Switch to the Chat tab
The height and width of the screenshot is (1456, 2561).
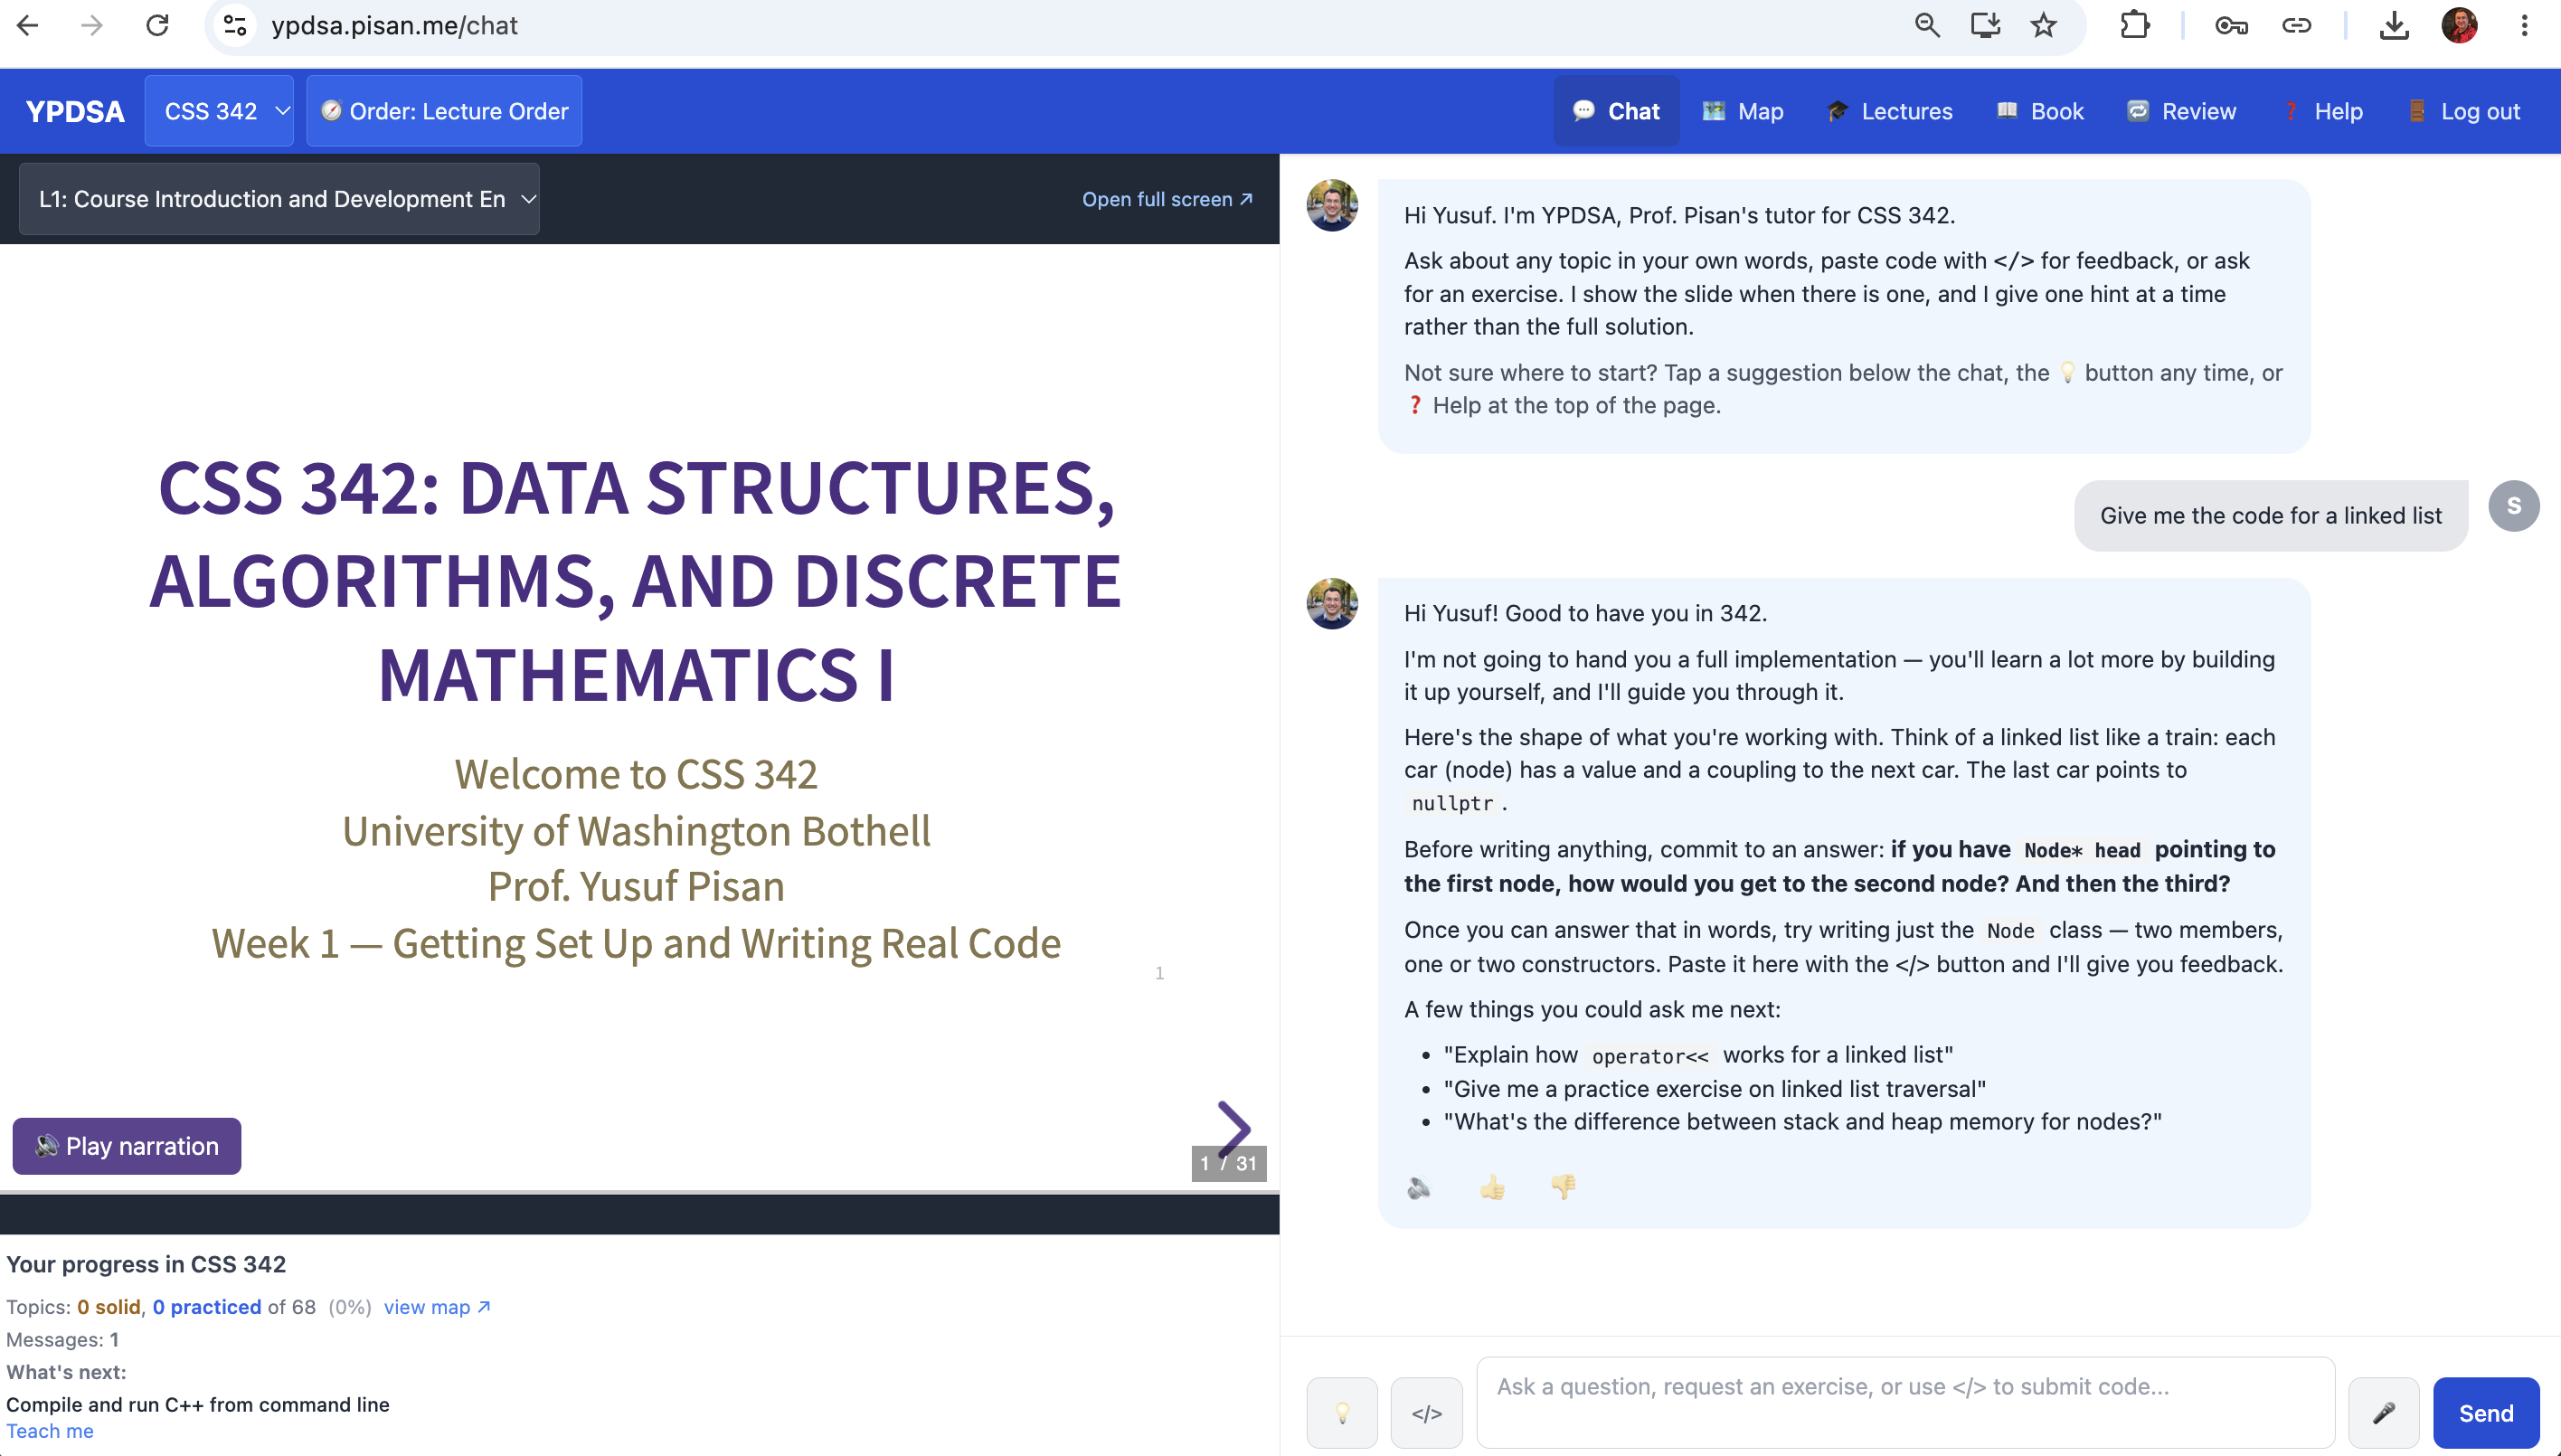1616,111
